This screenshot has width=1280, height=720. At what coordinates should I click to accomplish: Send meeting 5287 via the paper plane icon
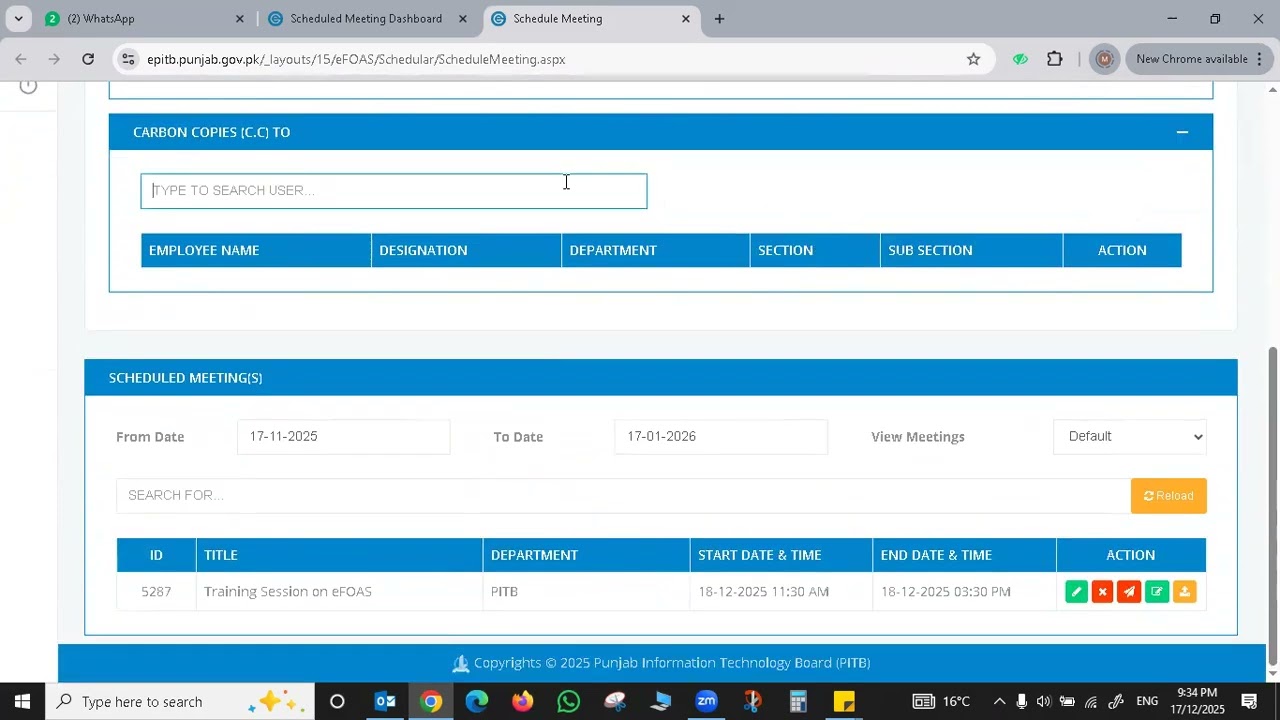click(x=1129, y=592)
